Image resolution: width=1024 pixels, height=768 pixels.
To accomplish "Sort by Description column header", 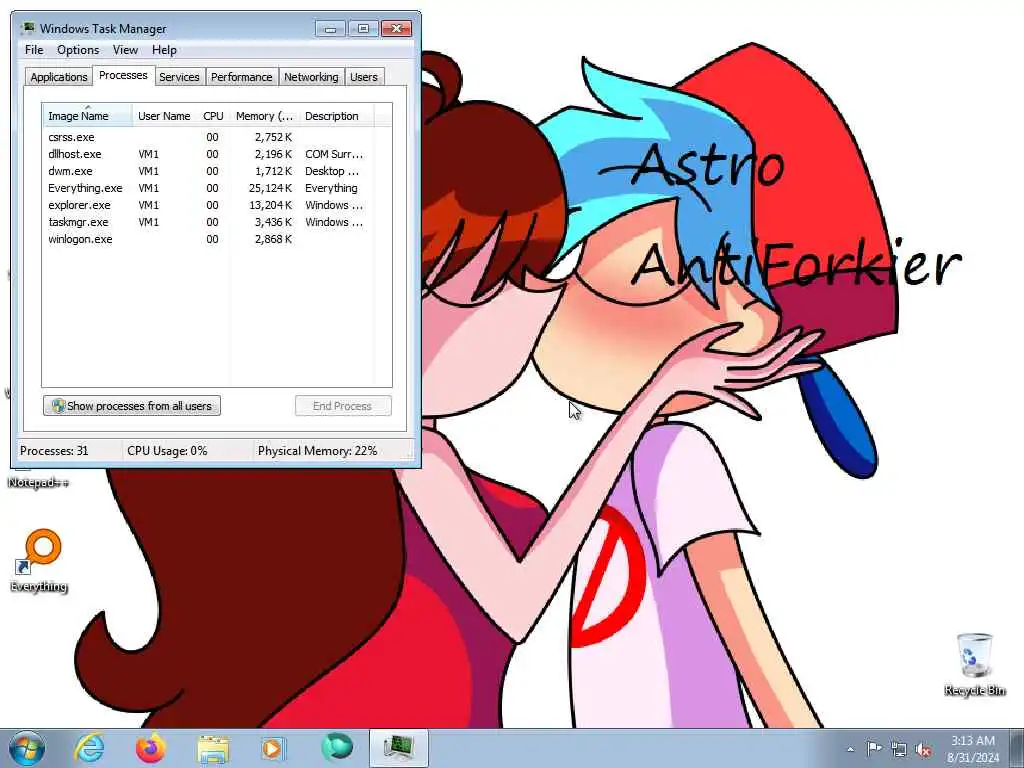I will 336,116.
